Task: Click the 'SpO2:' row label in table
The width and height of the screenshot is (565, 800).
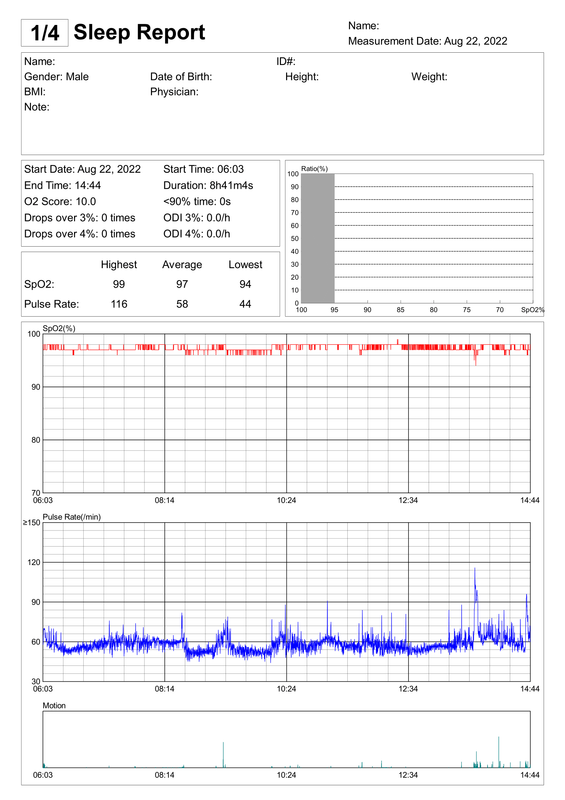Action: (x=39, y=284)
